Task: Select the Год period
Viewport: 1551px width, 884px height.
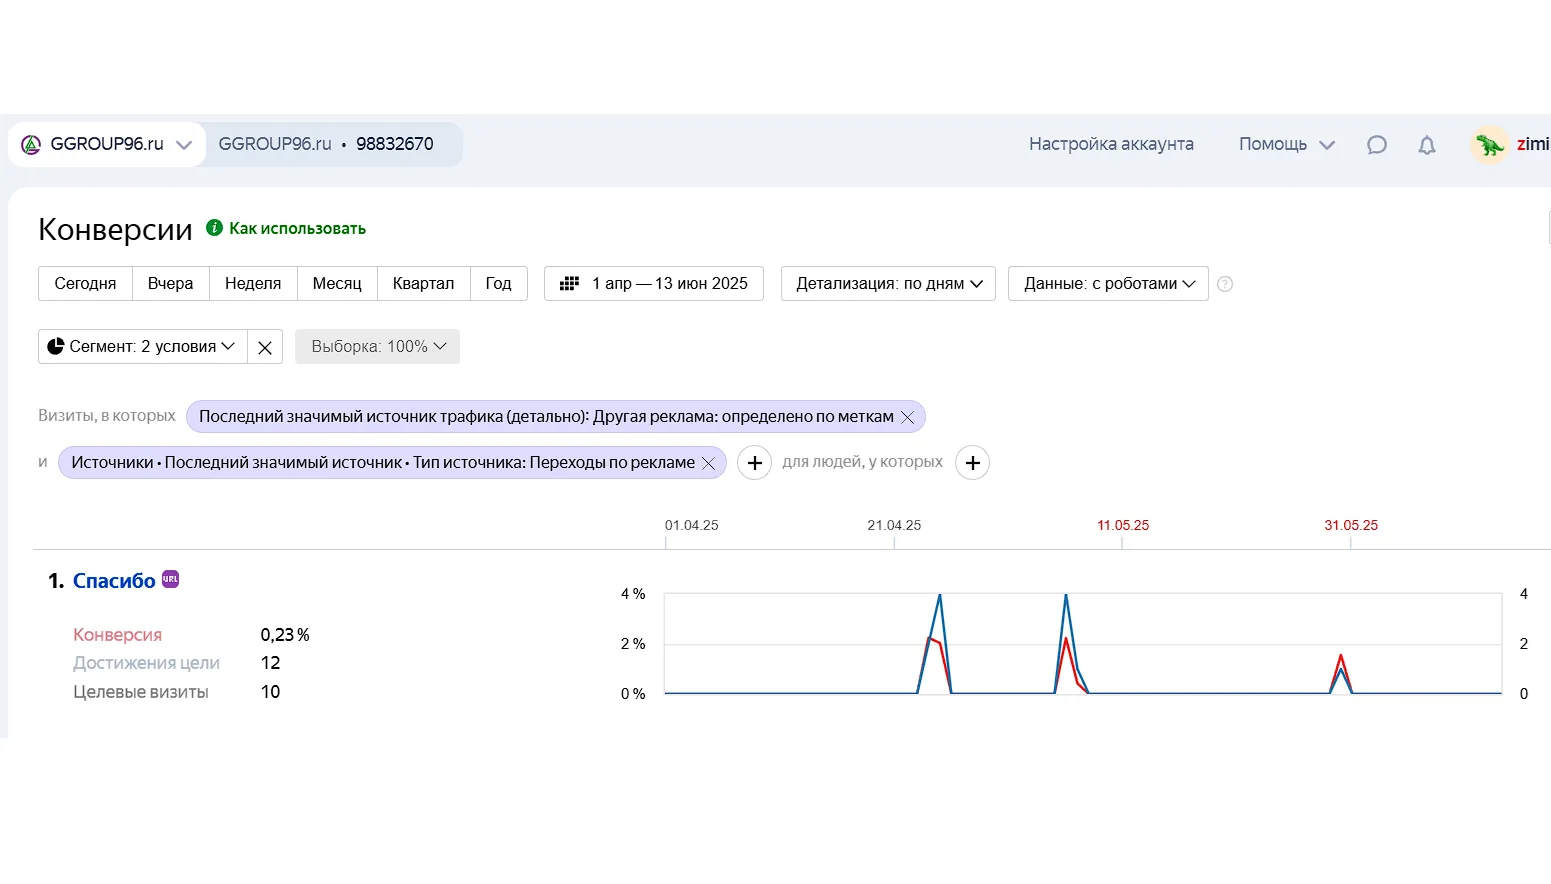Action: pyautogui.click(x=498, y=283)
